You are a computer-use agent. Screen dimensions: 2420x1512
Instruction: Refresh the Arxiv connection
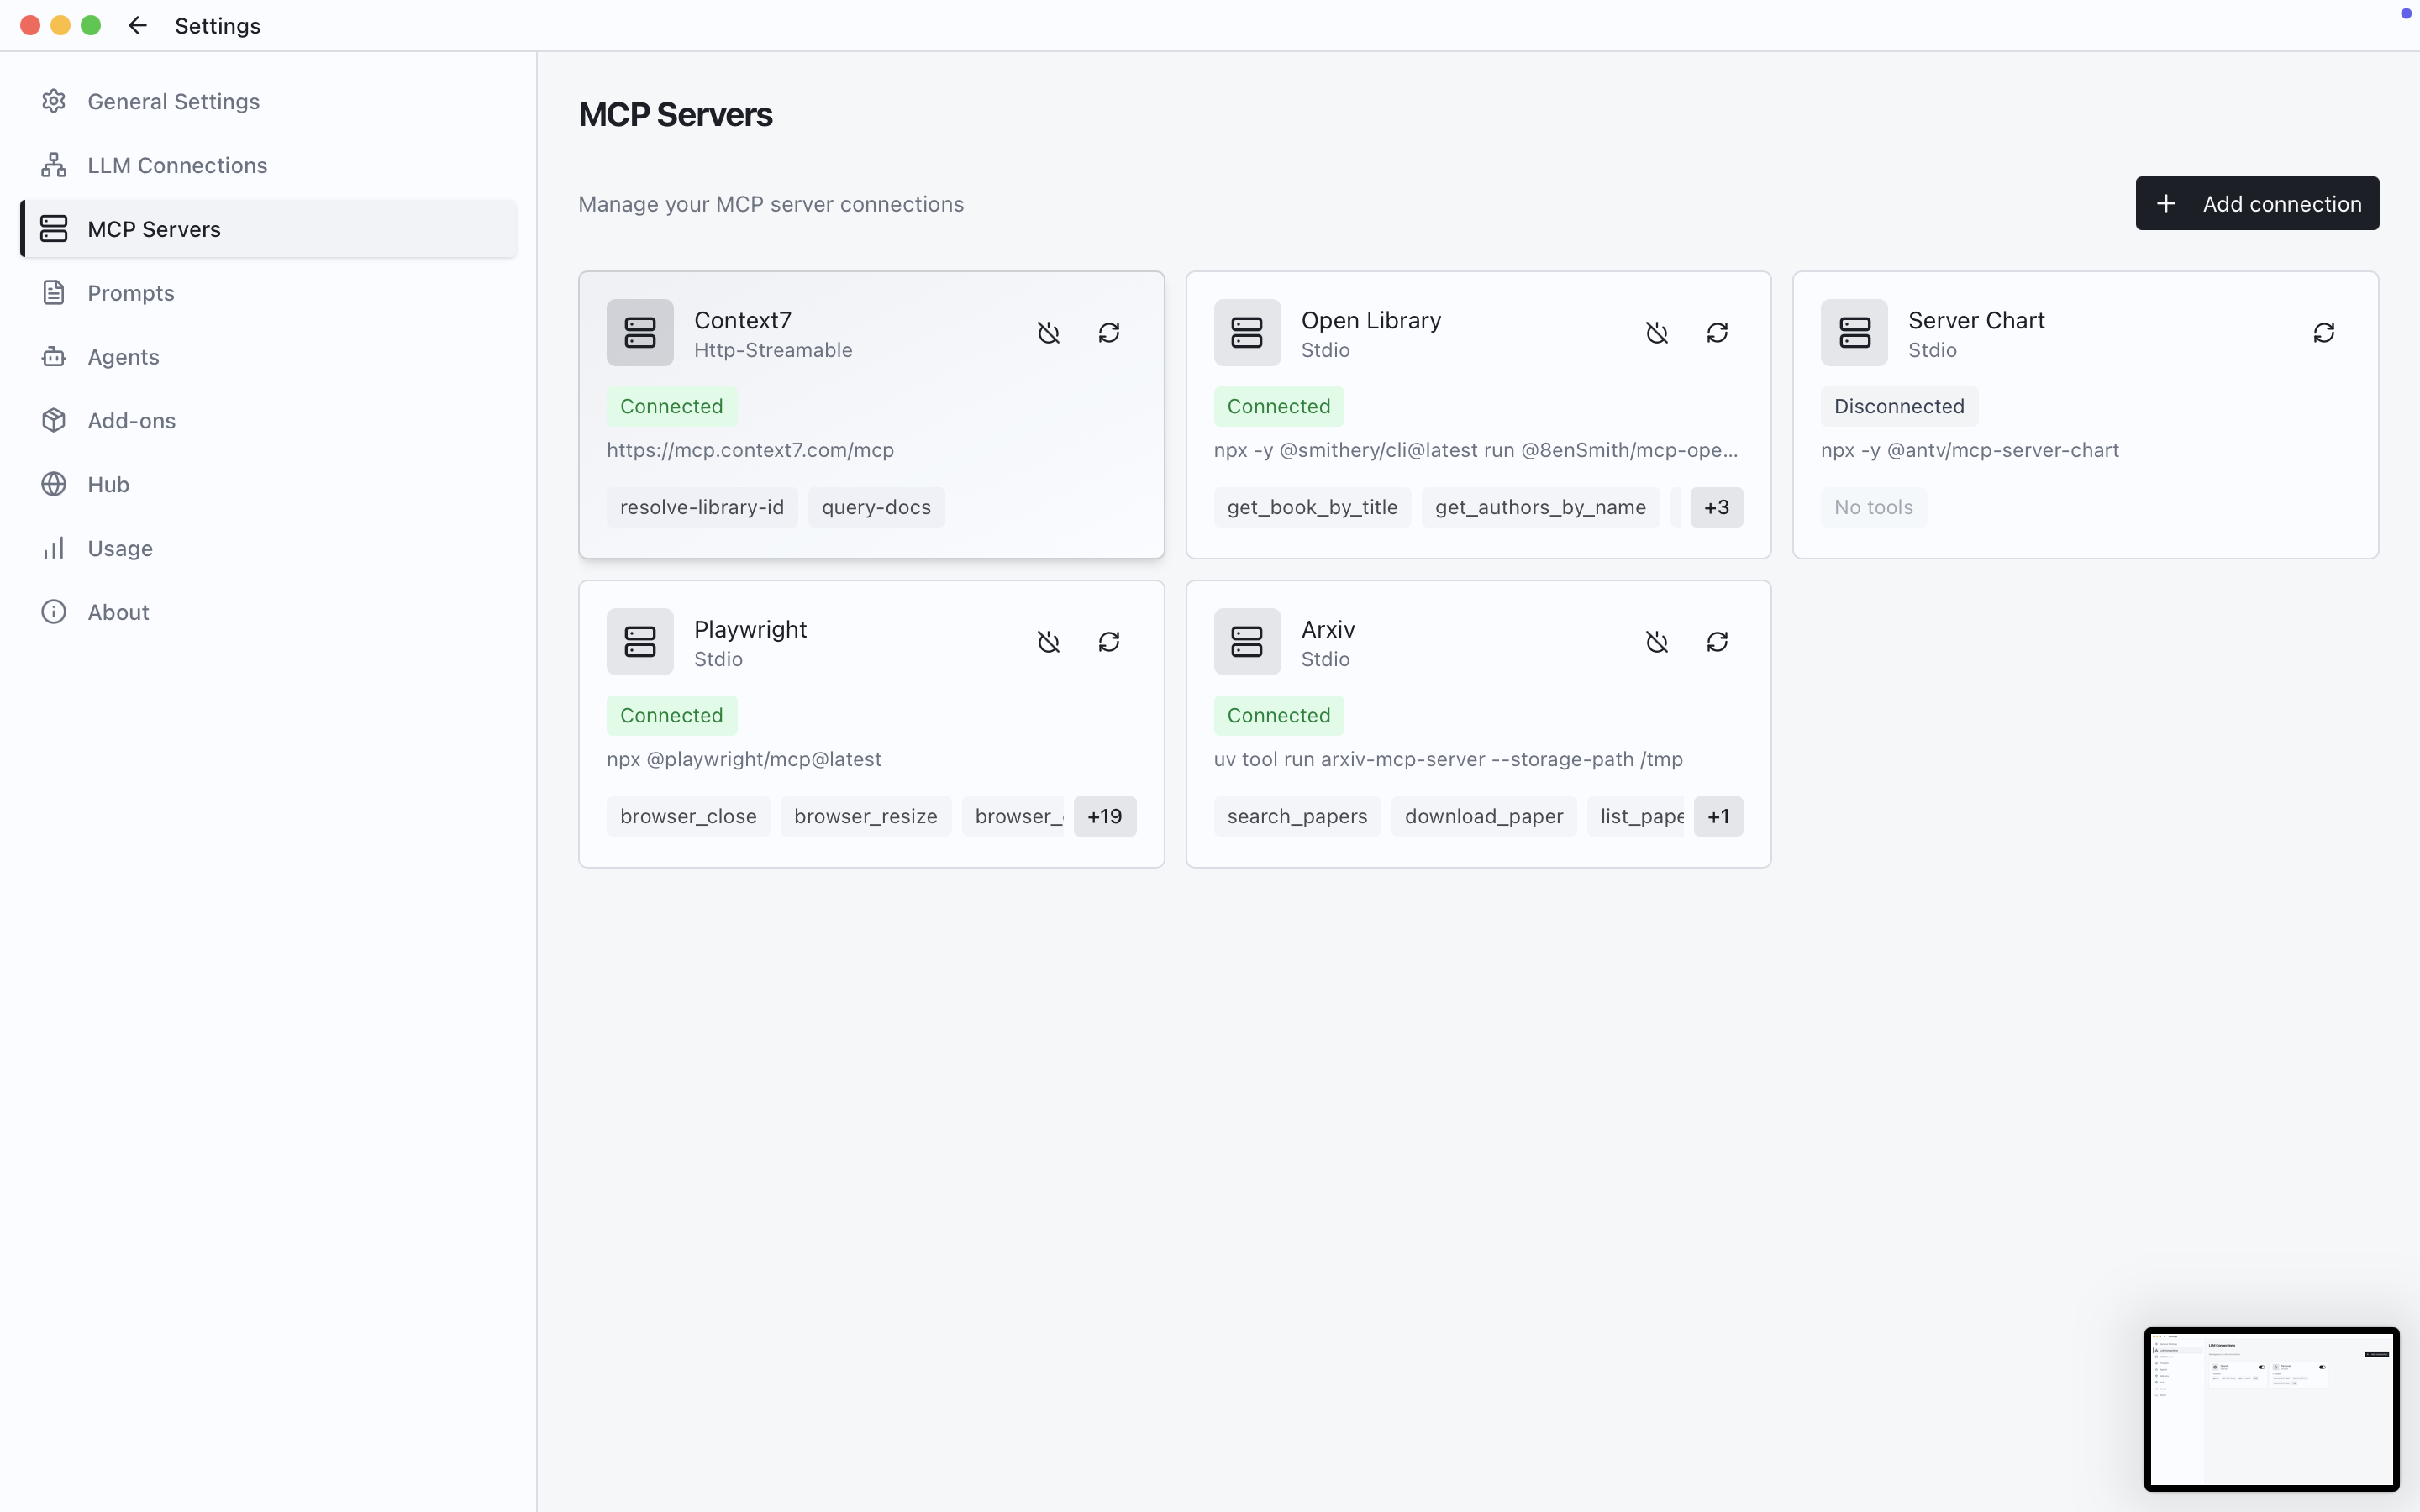1717,642
